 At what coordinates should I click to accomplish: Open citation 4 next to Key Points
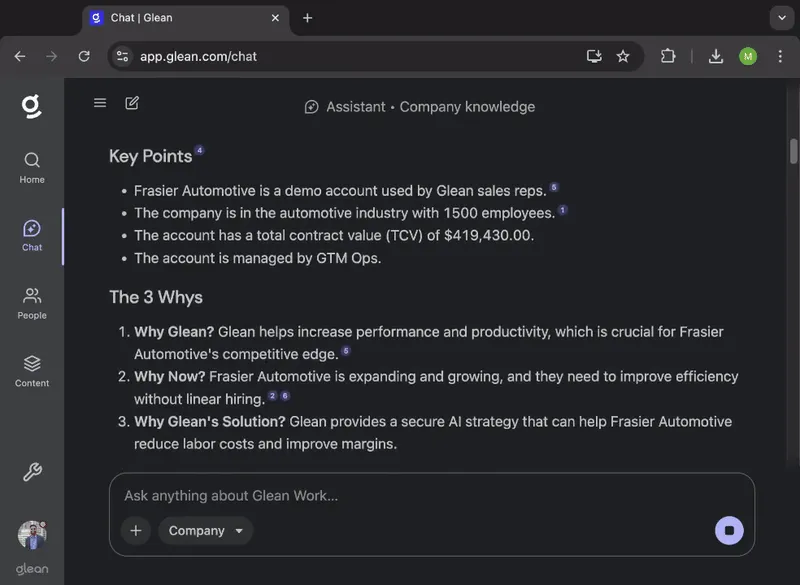[199, 150]
